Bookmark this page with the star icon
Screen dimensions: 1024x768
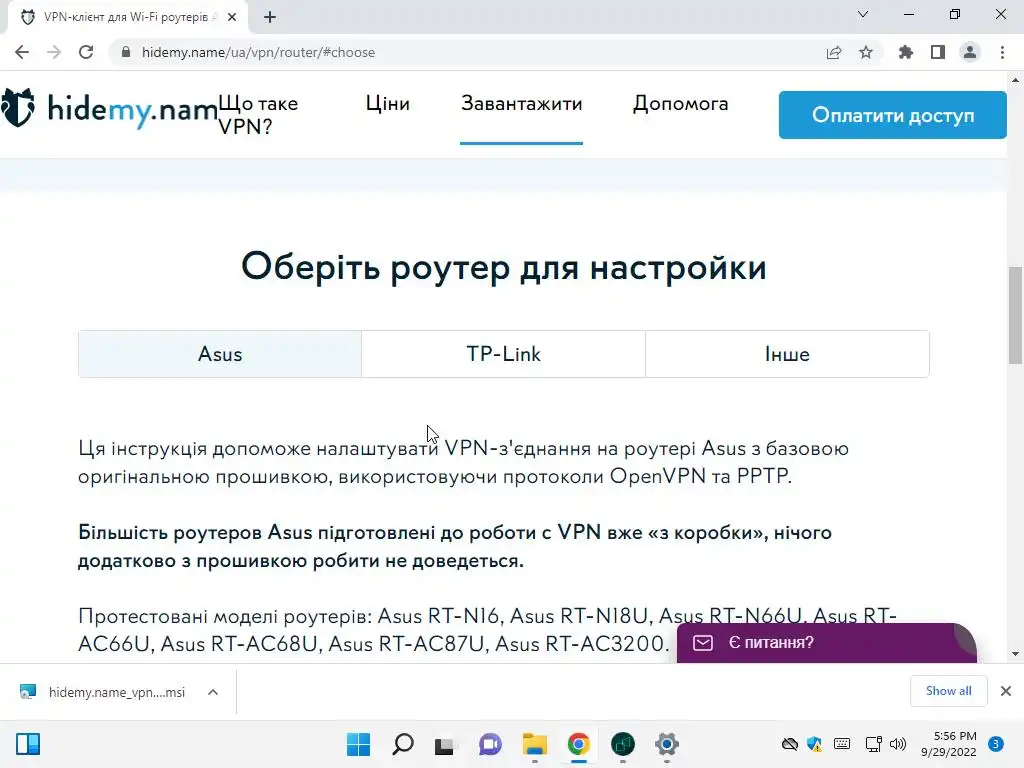(x=866, y=52)
